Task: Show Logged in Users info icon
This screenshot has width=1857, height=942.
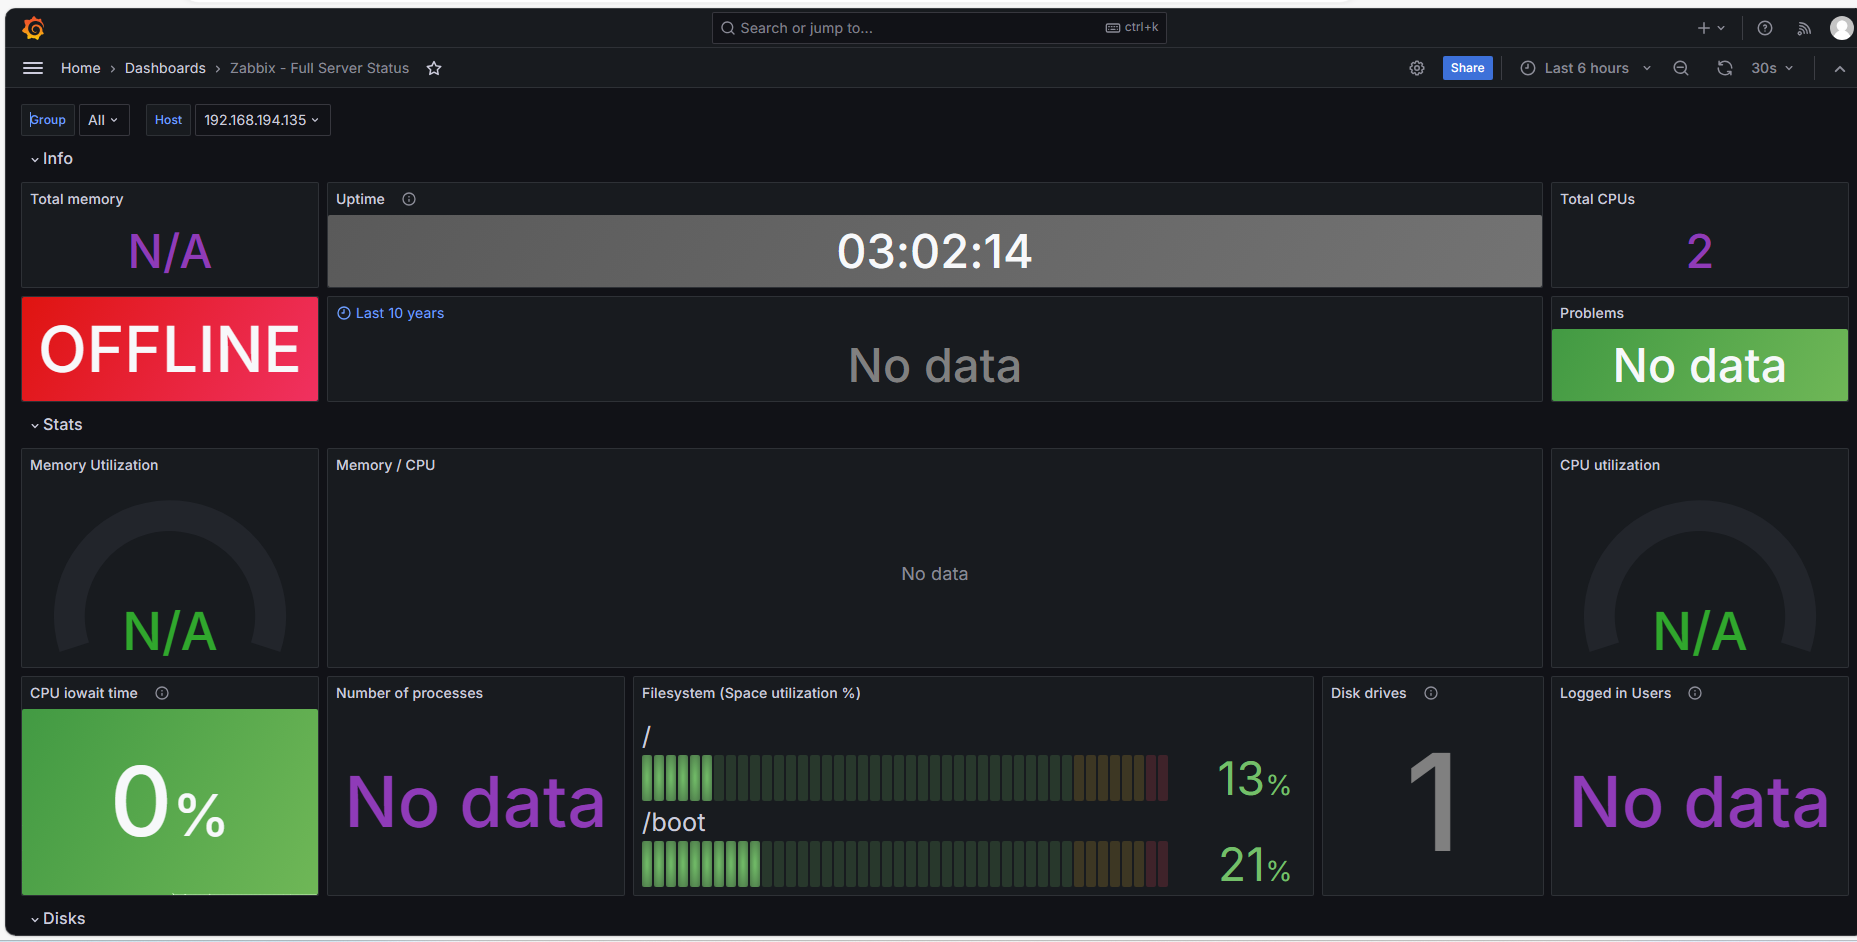Action: click(x=1695, y=693)
